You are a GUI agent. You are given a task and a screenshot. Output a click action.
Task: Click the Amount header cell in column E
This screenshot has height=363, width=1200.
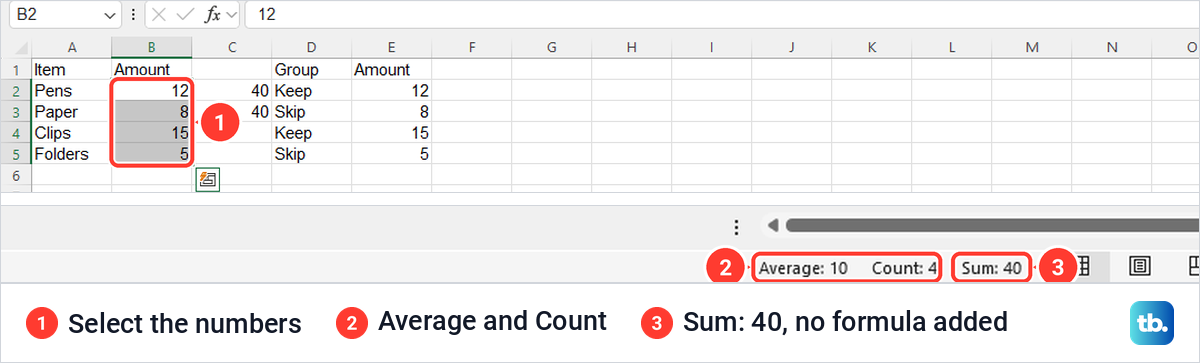click(x=392, y=70)
